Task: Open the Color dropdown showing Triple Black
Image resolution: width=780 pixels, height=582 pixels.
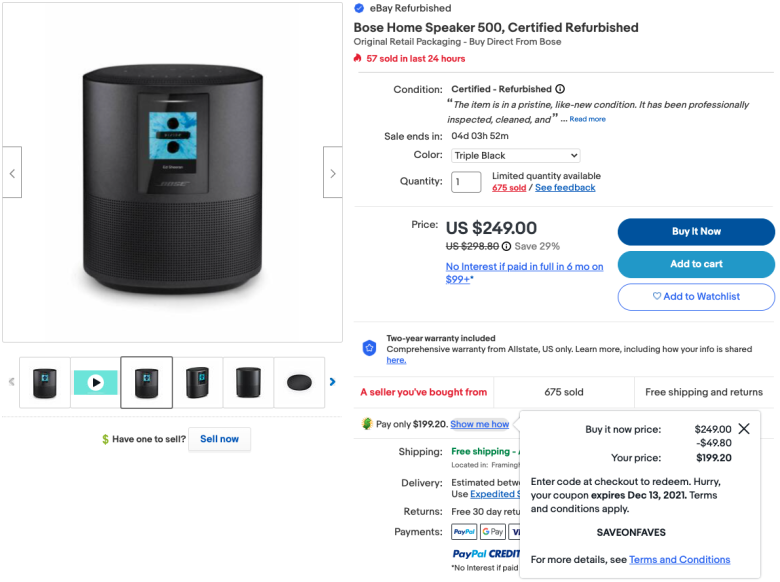Action: point(515,156)
